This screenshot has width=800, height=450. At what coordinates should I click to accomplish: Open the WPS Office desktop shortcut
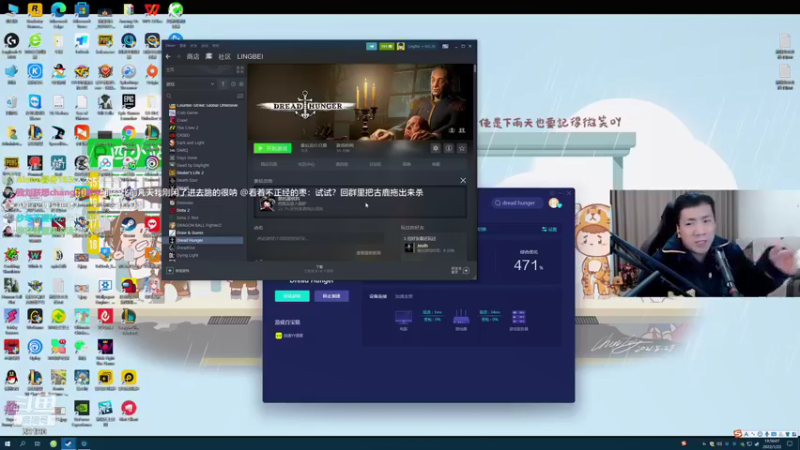[x=152, y=13]
